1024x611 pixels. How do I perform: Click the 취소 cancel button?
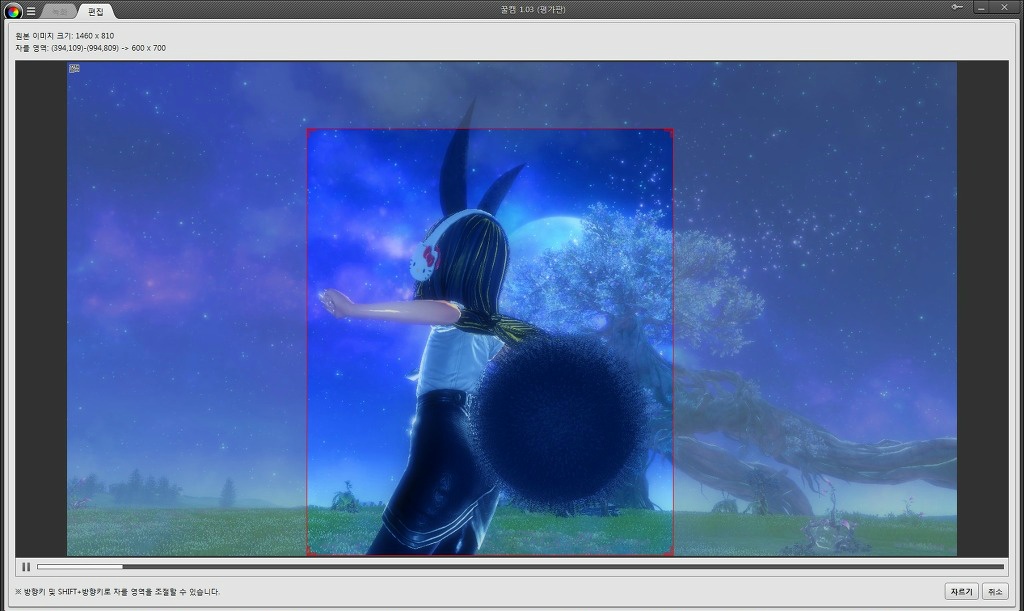(x=995, y=591)
